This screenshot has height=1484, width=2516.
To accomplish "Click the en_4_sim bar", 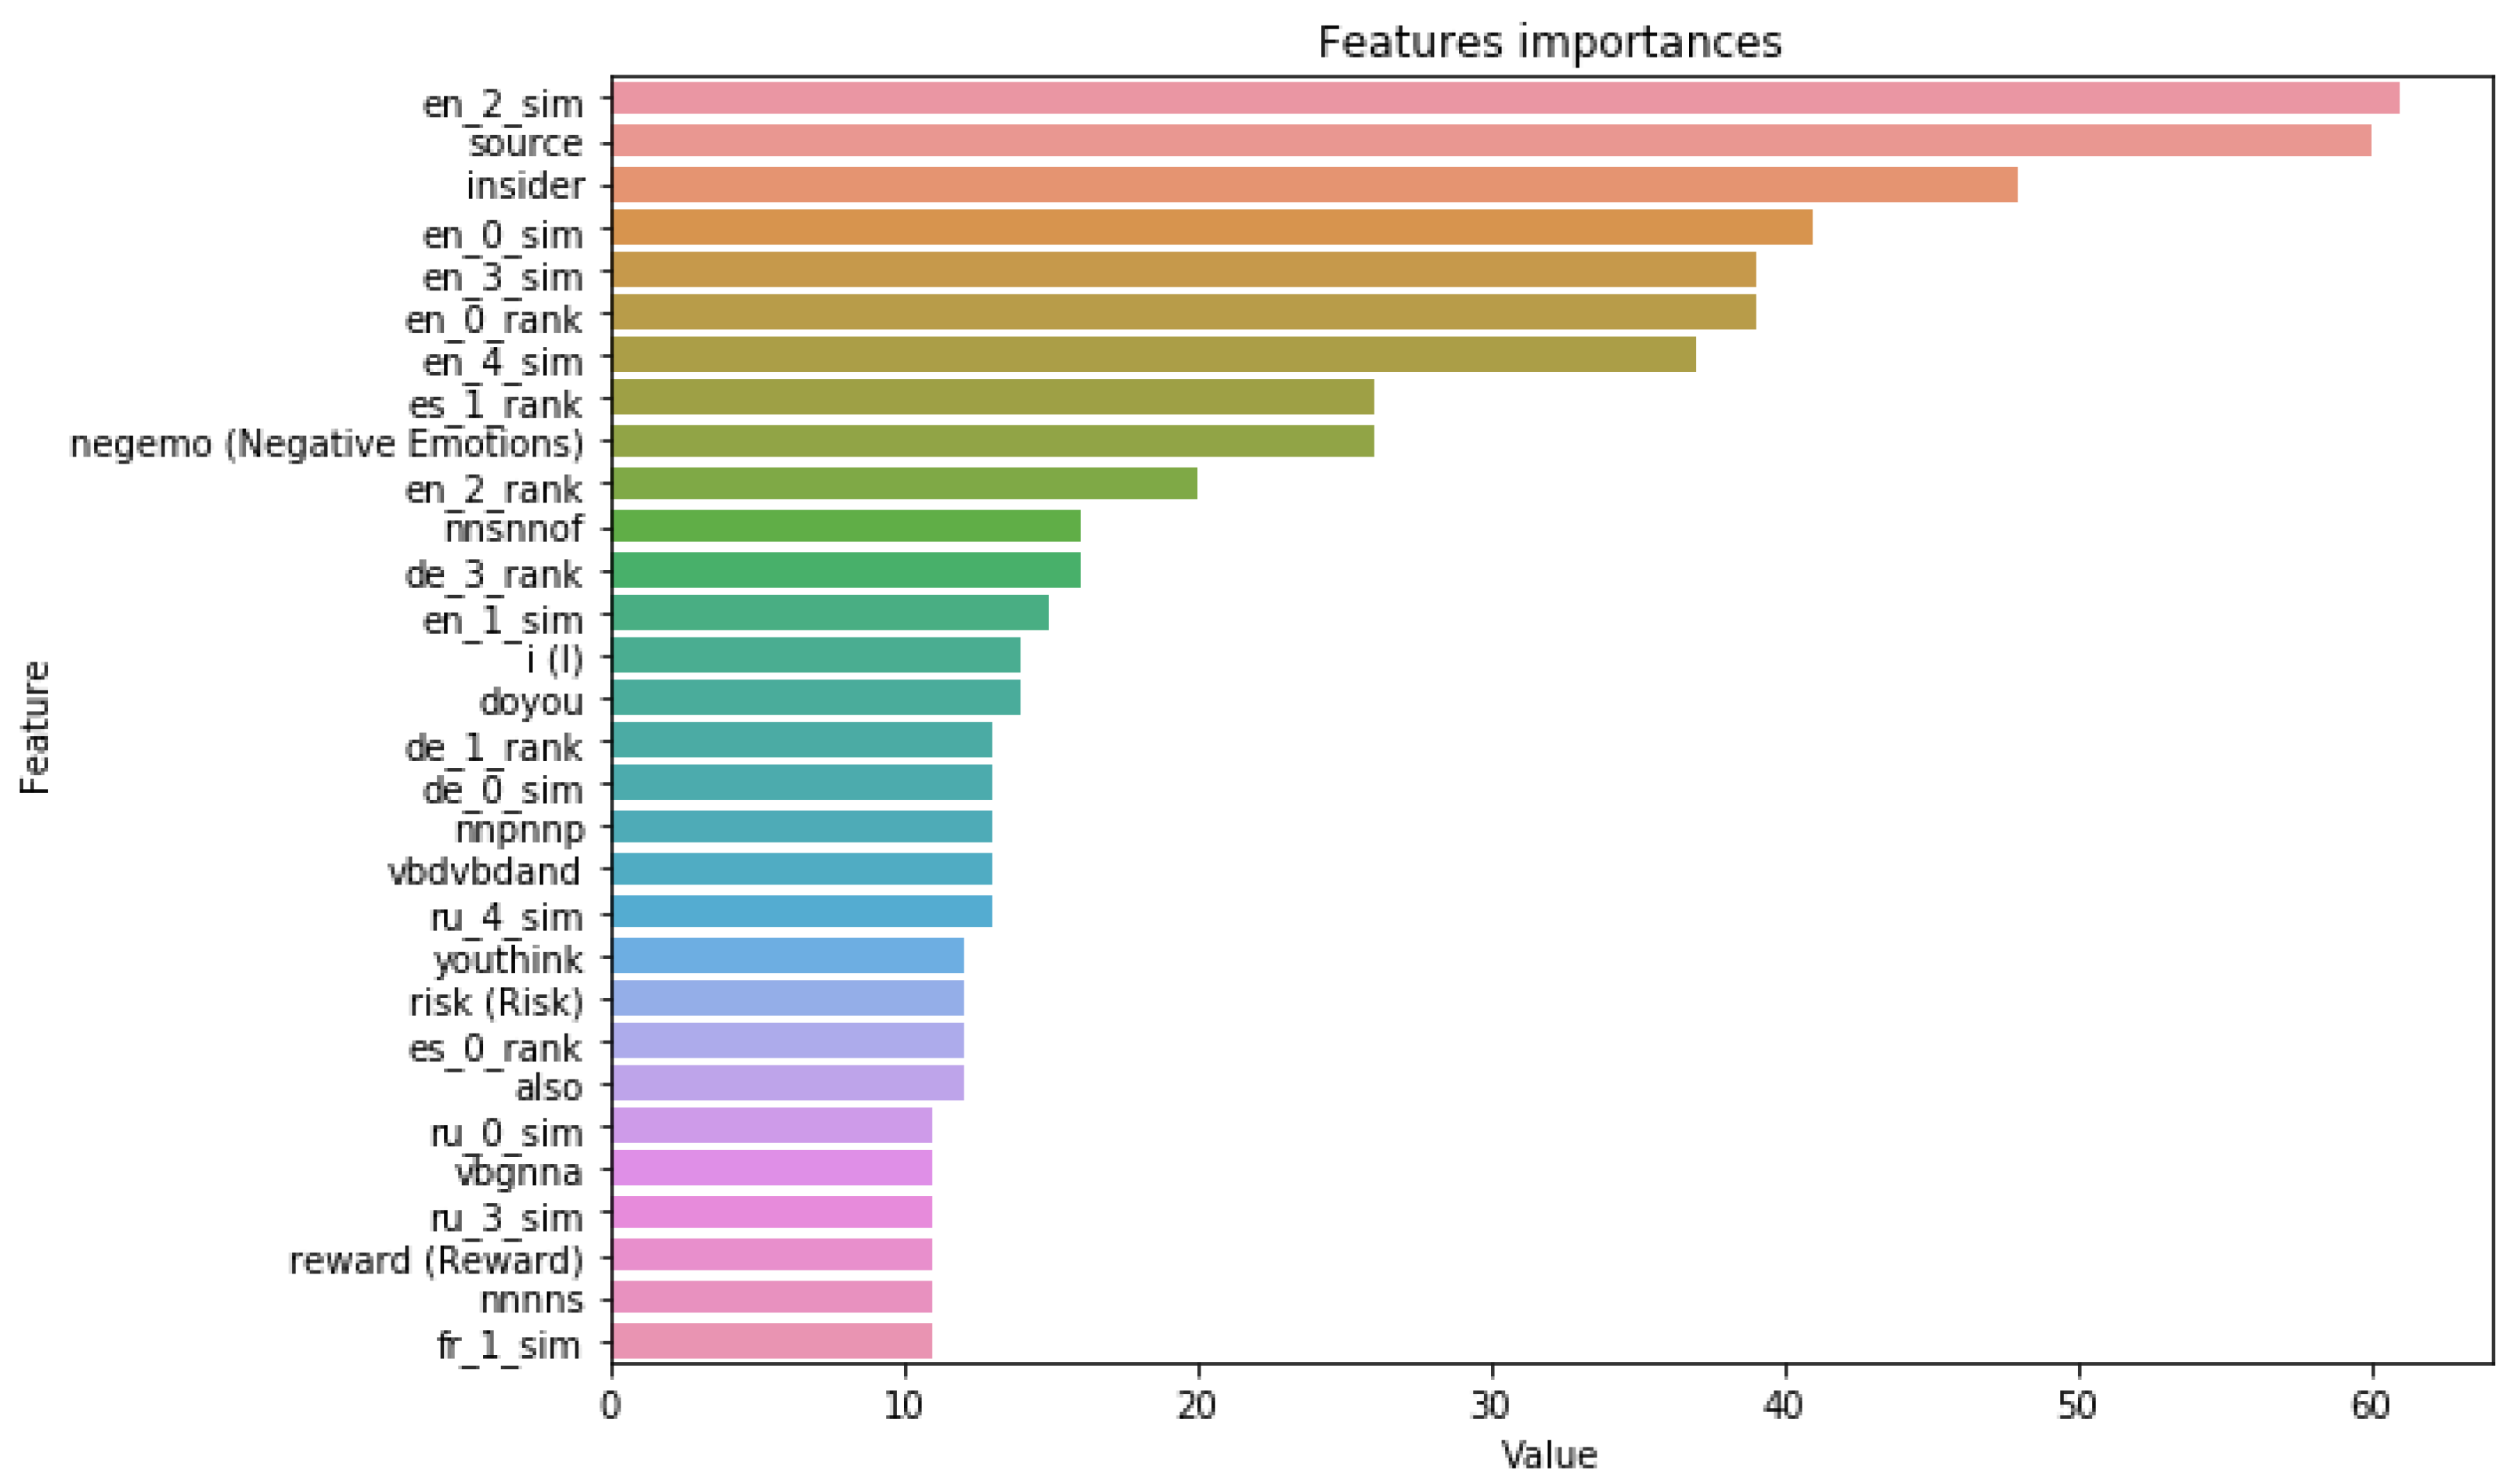I will [1153, 355].
